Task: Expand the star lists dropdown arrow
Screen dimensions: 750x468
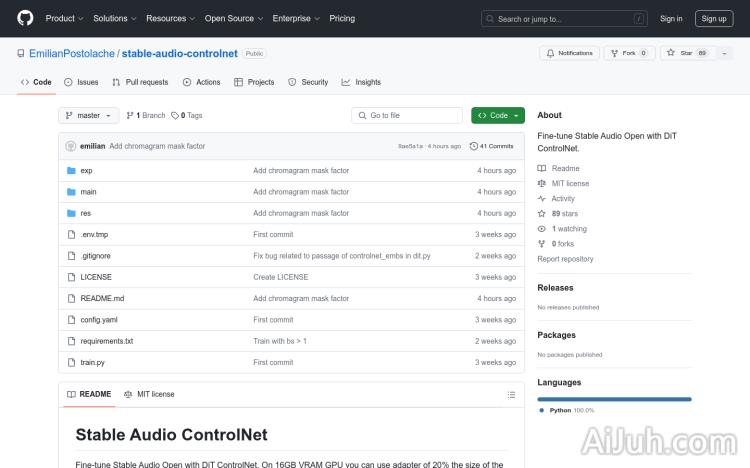Action: [x=724, y=53]
